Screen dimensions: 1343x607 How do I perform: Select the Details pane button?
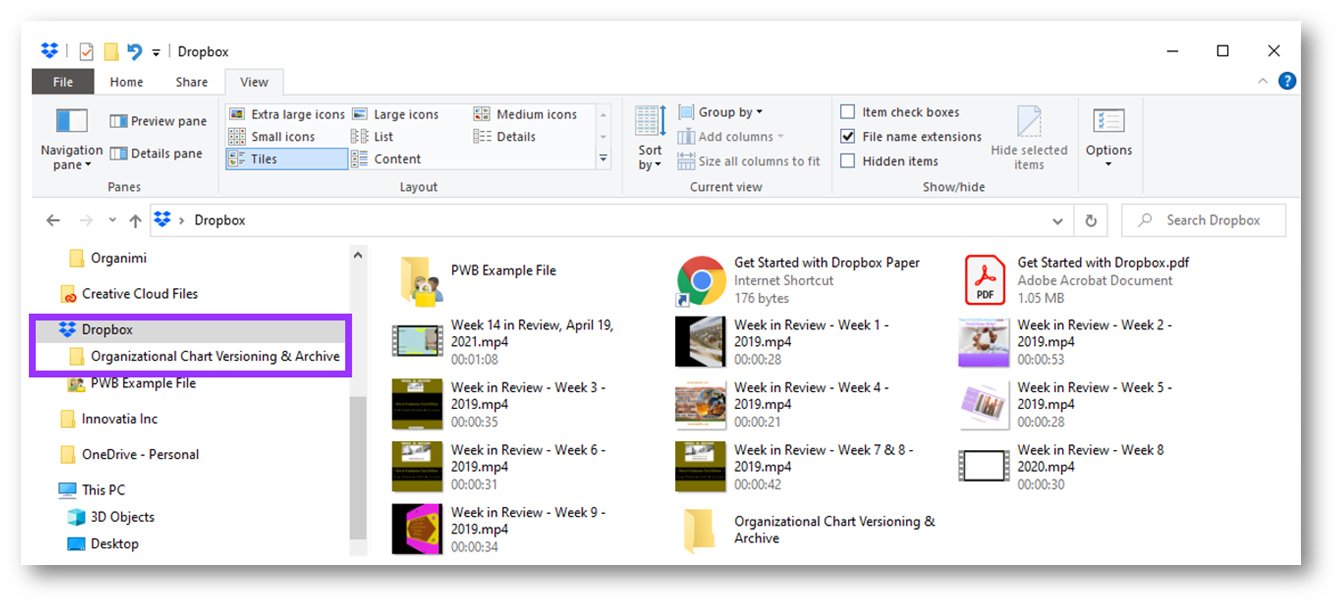tap(119, 154)
